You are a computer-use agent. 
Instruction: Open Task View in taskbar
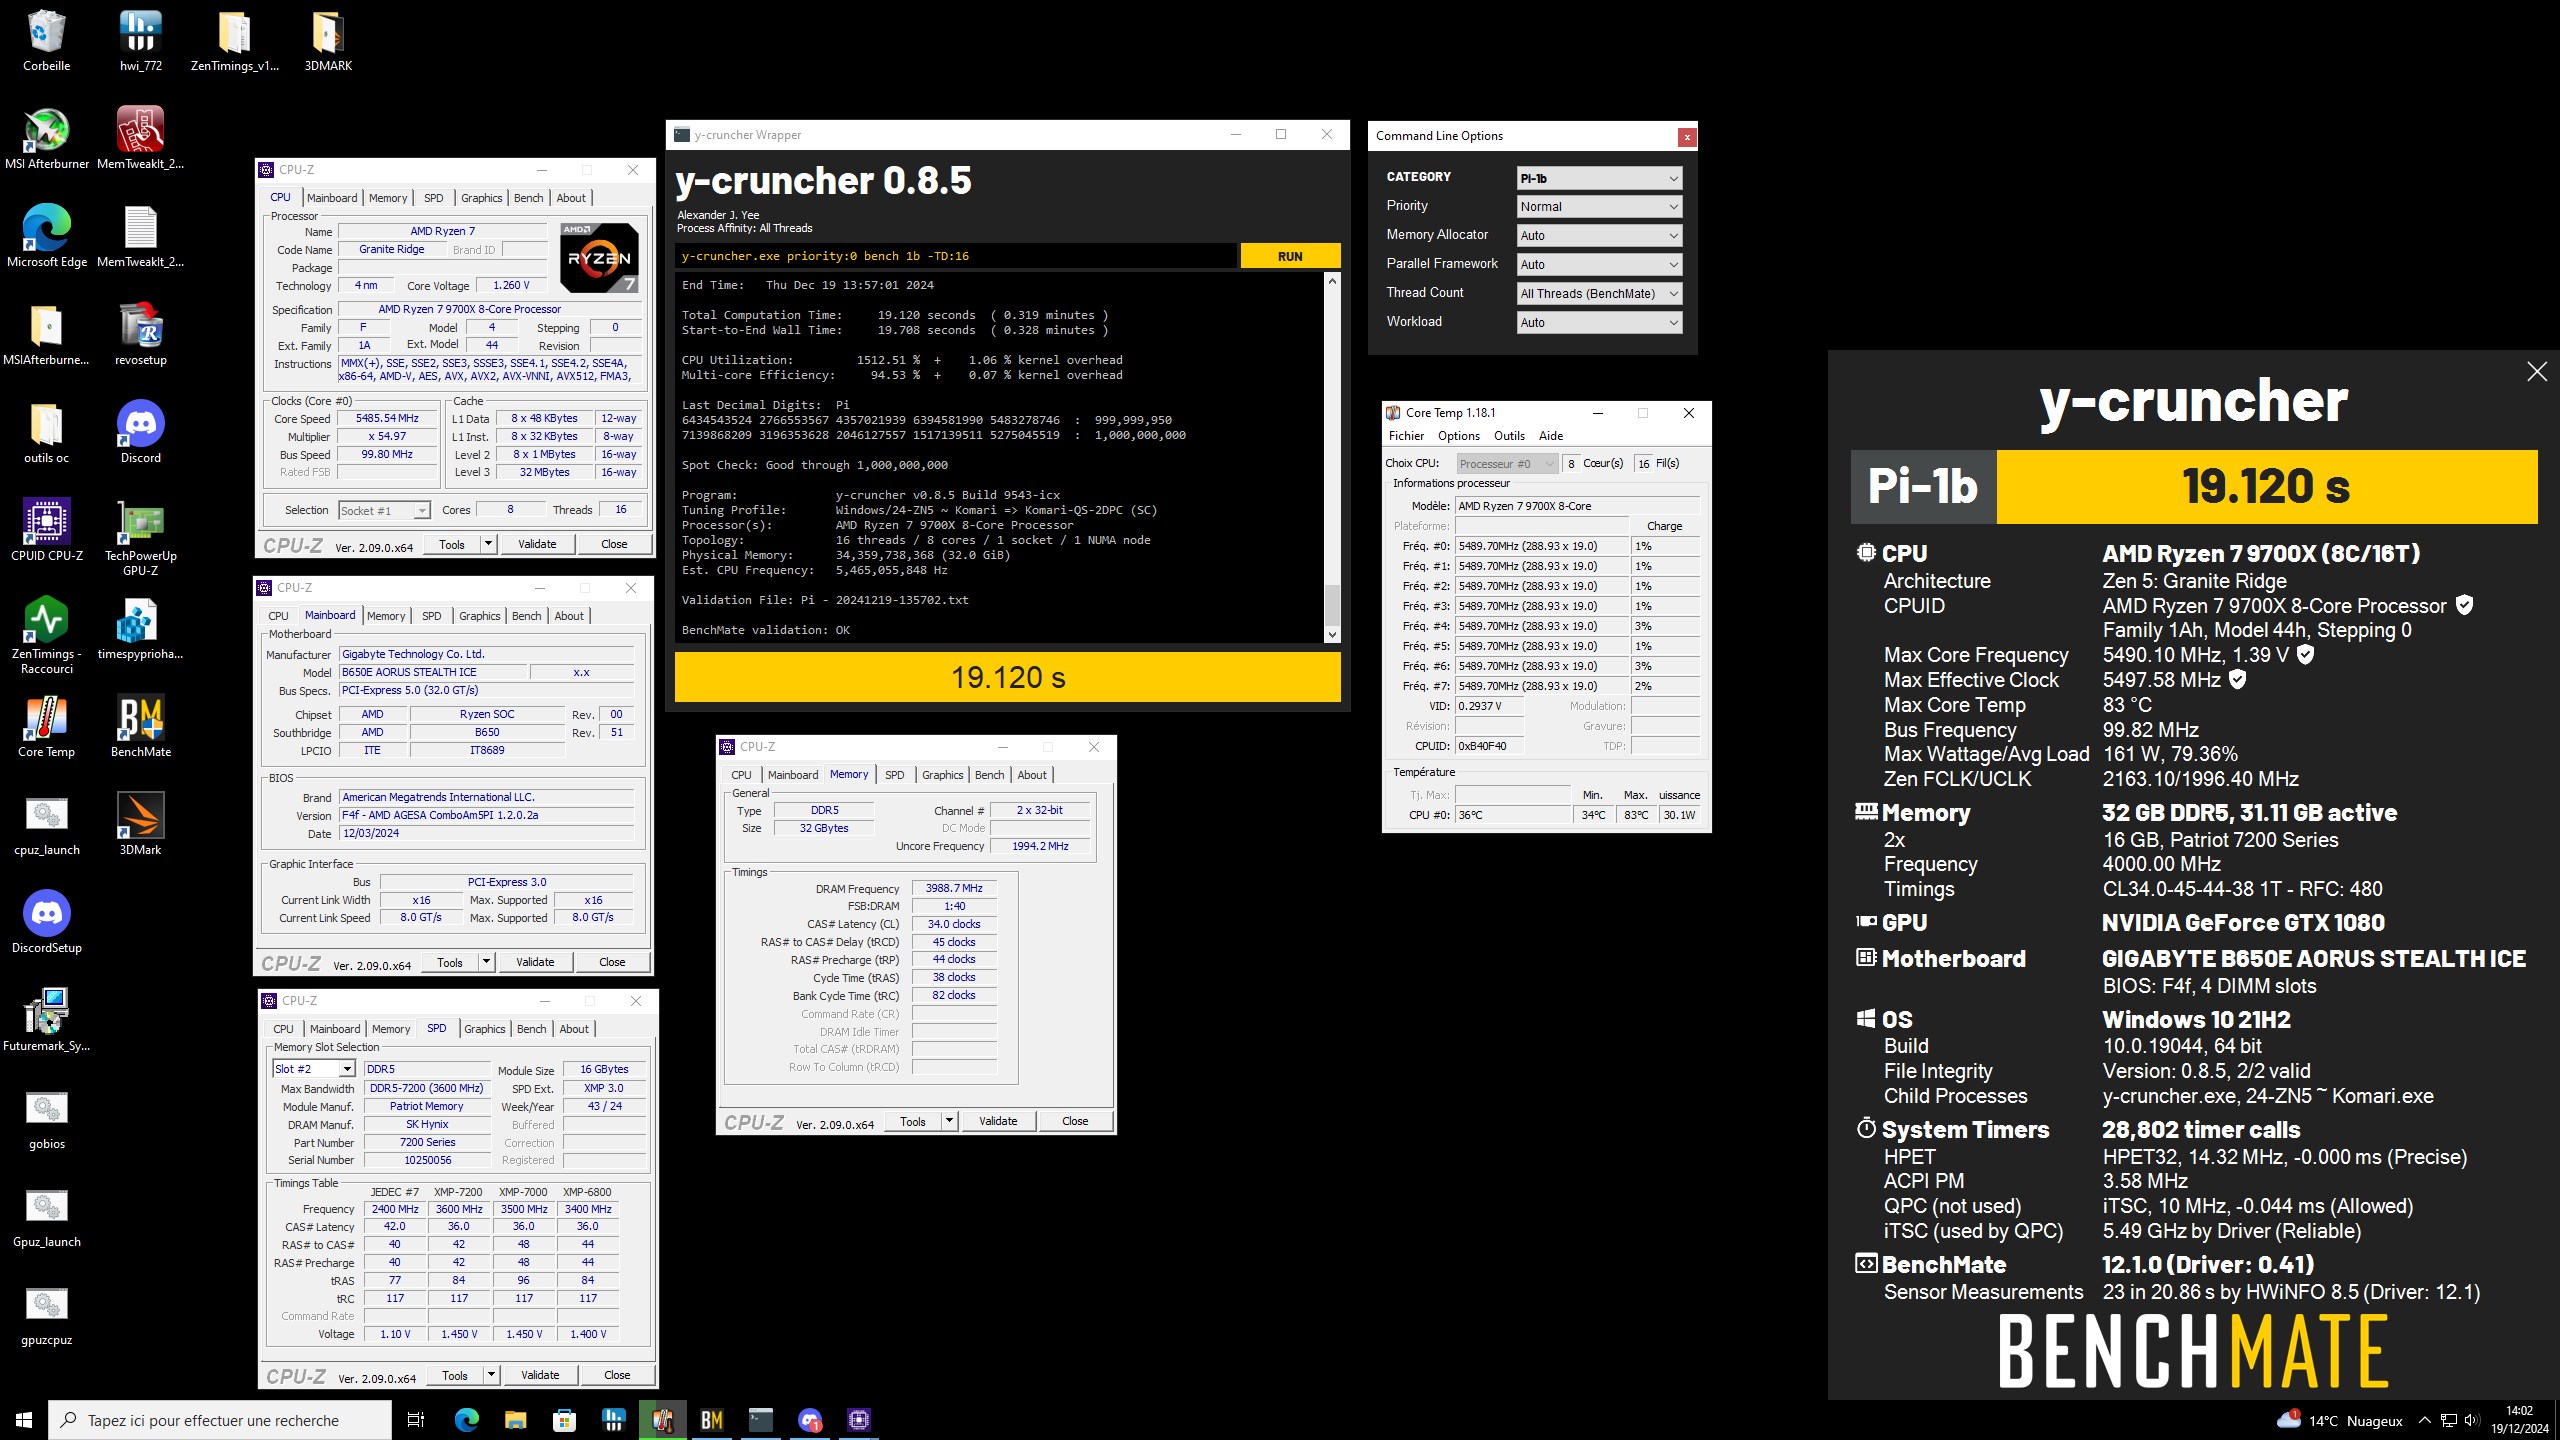pyautogui.click(x=416, y=1420)
